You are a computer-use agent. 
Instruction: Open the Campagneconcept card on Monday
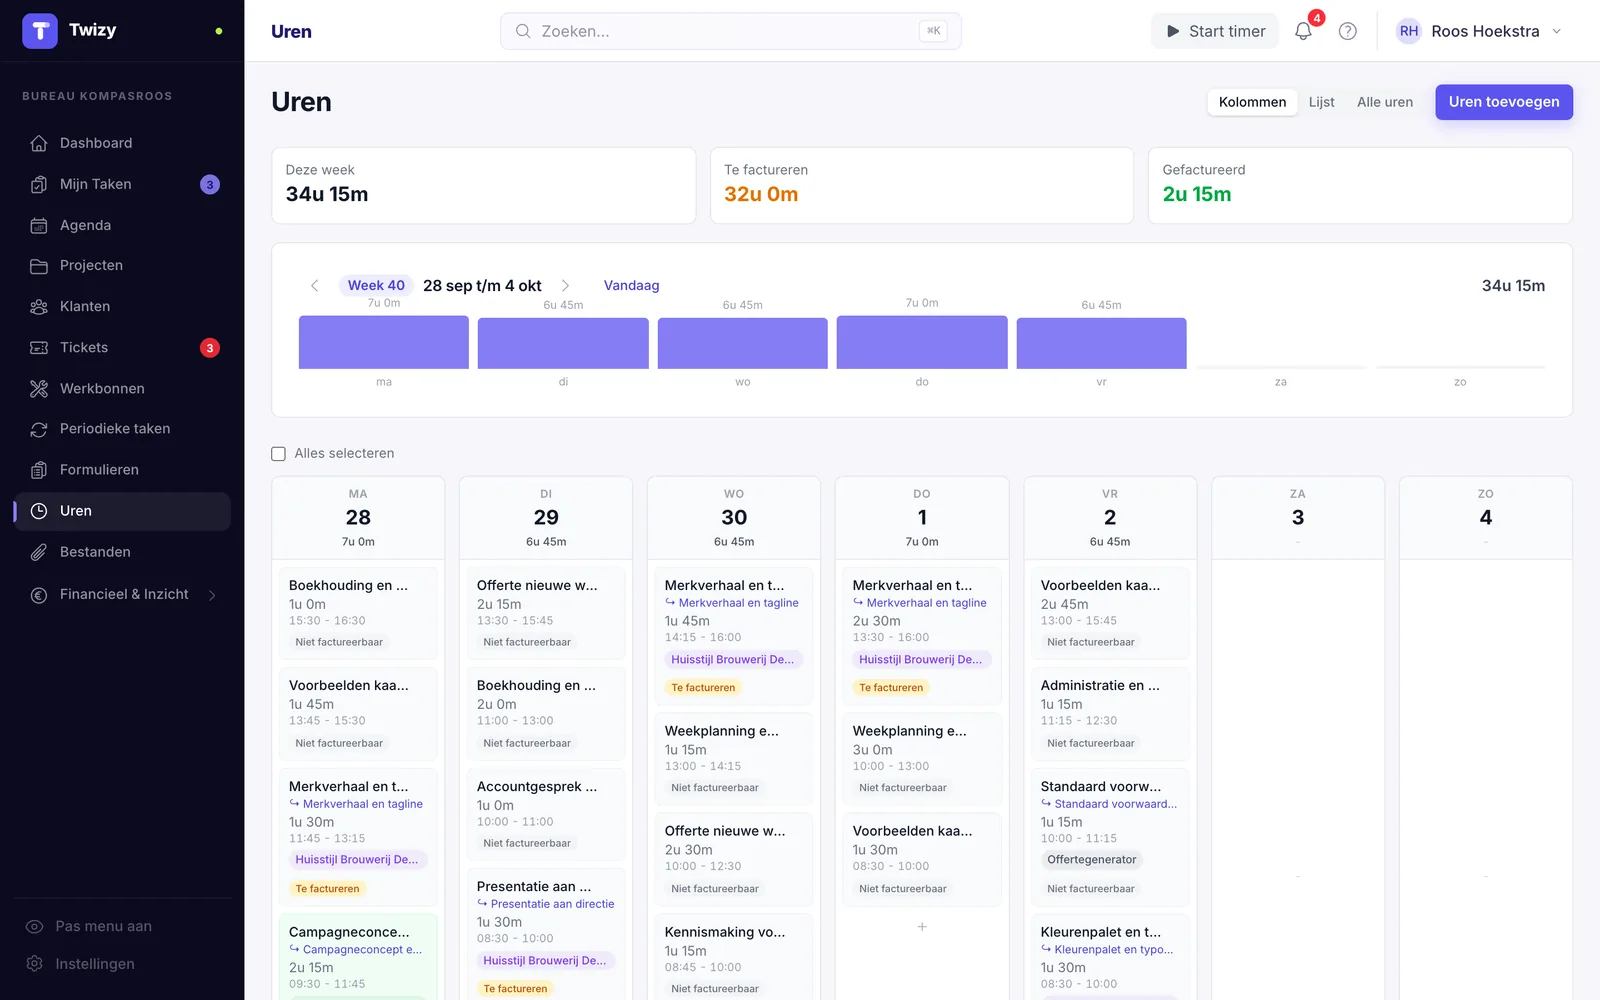click(358, 957)
